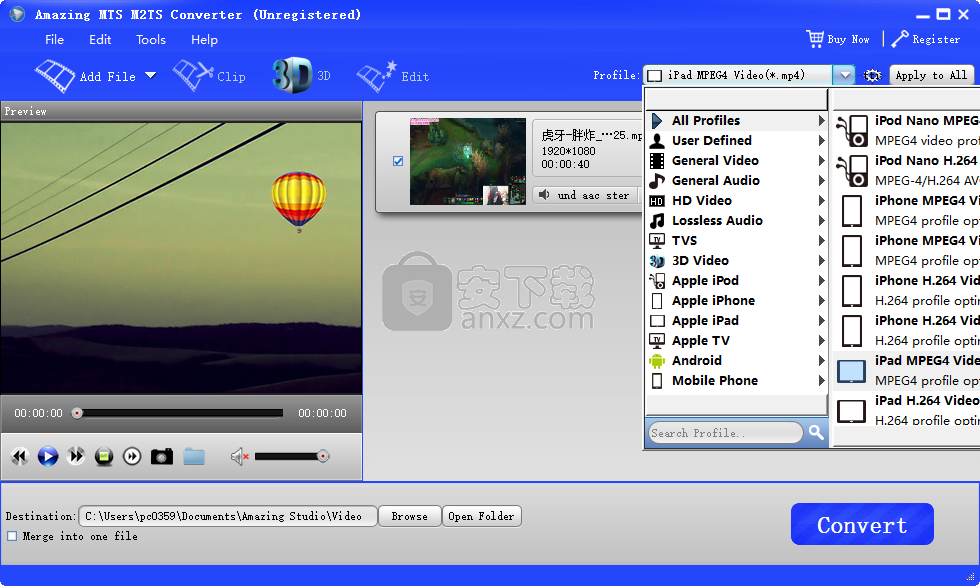
Task: Click Browse to change destination folder
Action: [409, 516]
